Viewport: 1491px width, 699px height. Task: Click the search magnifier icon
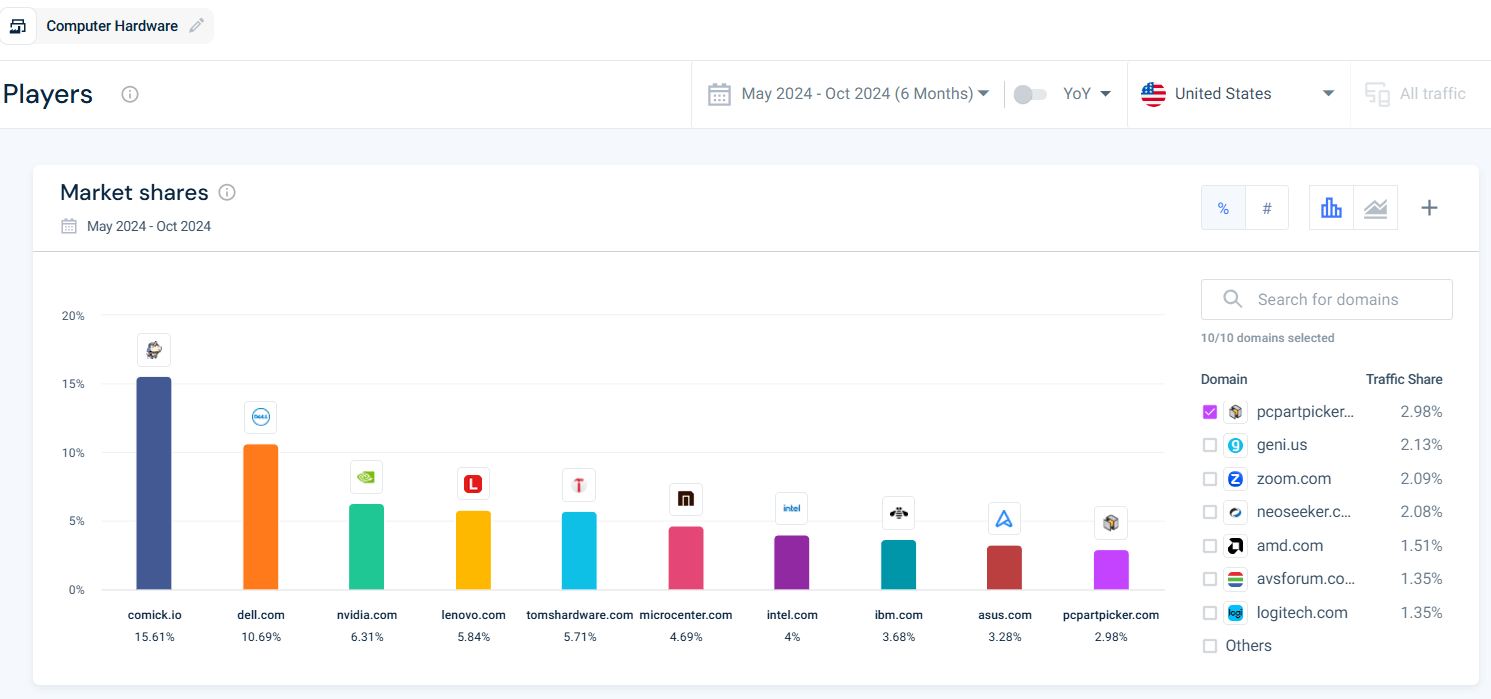click(x=1233, y=299)
